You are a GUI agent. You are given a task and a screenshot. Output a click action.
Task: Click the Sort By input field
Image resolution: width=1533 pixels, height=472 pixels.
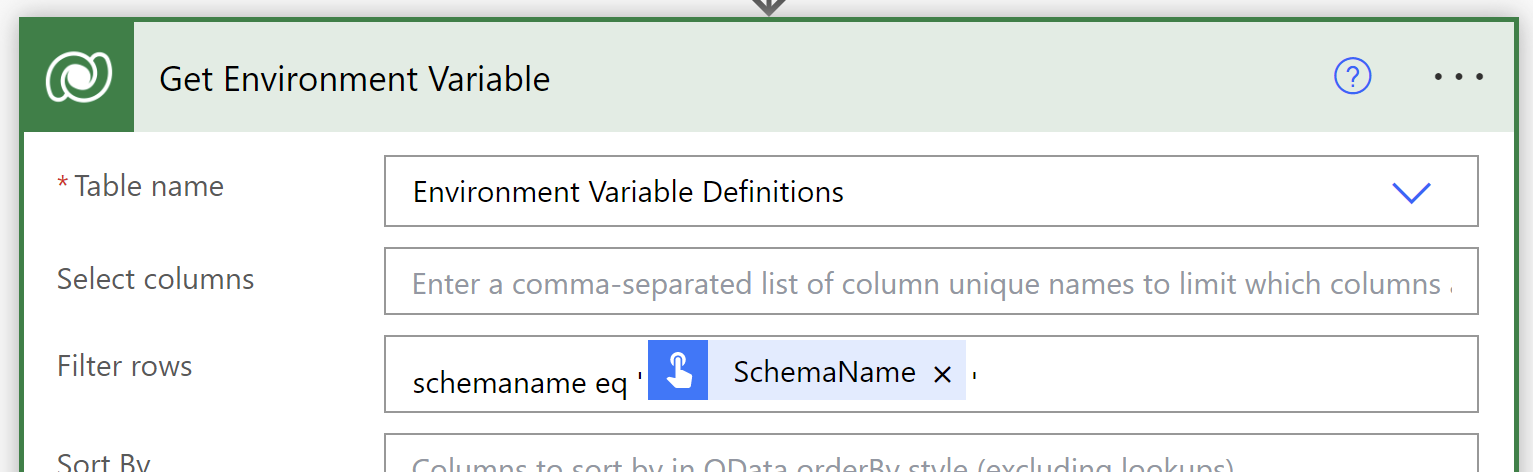(x=930, y=458)
